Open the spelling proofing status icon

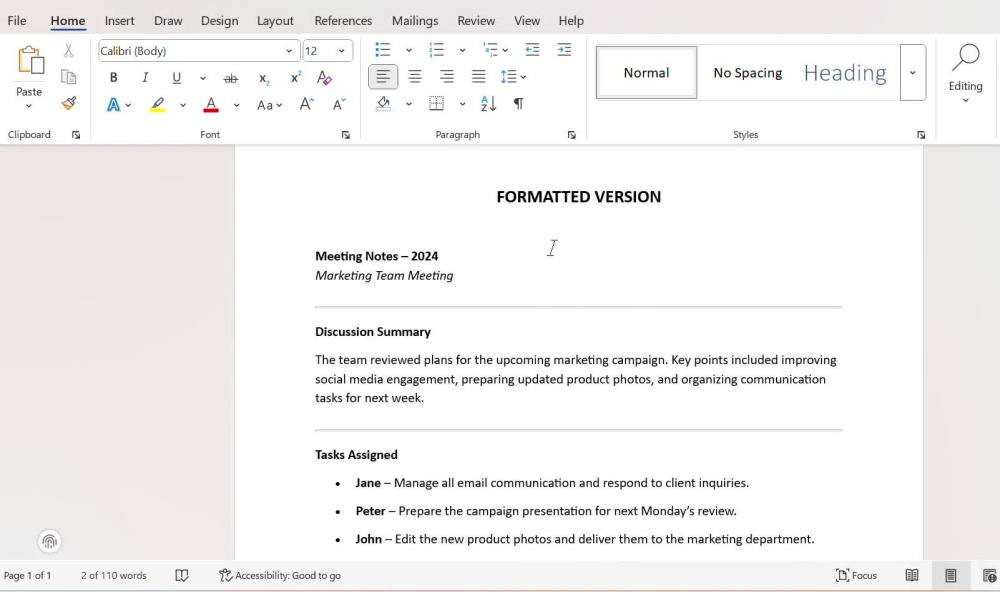(182, 575)
